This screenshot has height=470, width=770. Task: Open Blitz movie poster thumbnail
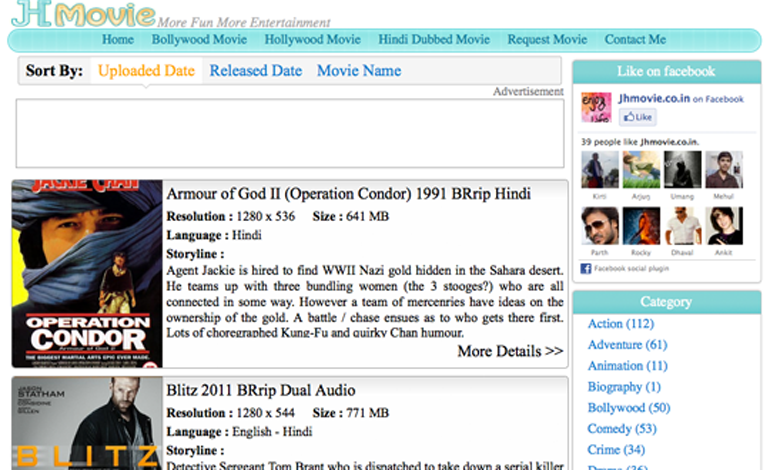(x=87, y=423)
